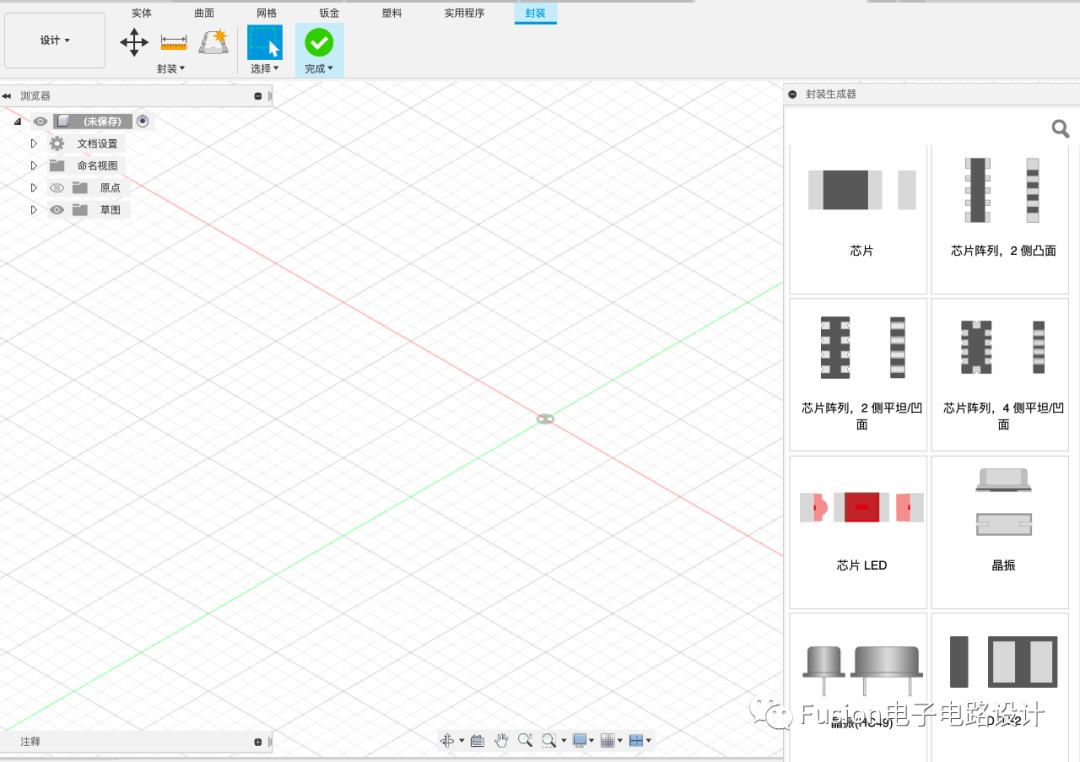
Task: Collapse the root unsaved component node
Action: pos(17,121)
